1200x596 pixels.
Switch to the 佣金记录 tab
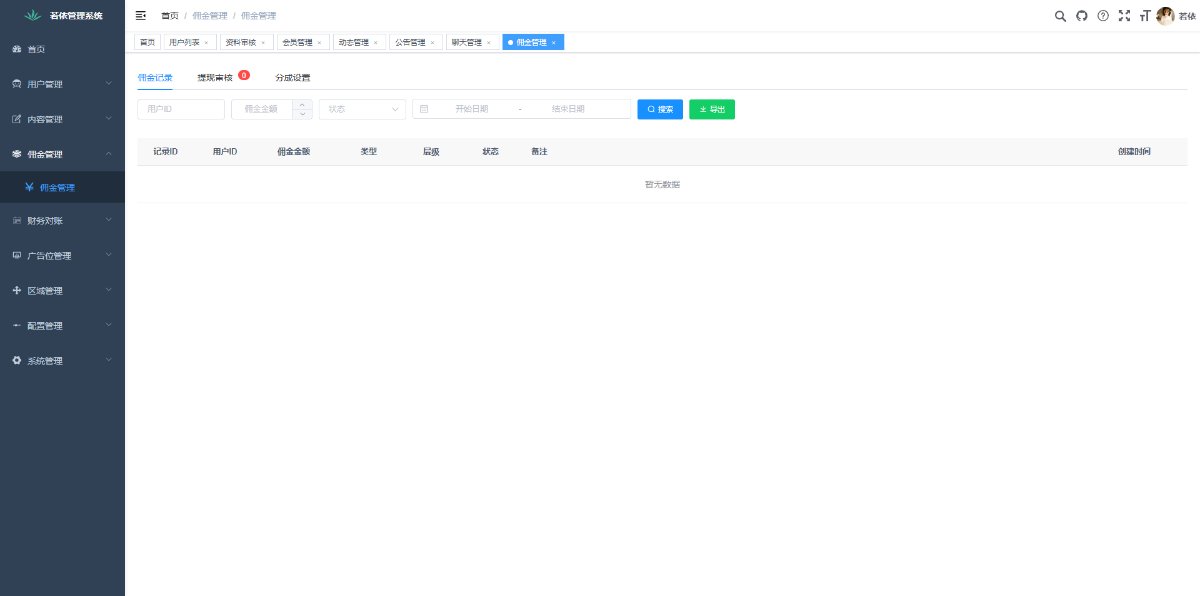click(x=155, y=77)
